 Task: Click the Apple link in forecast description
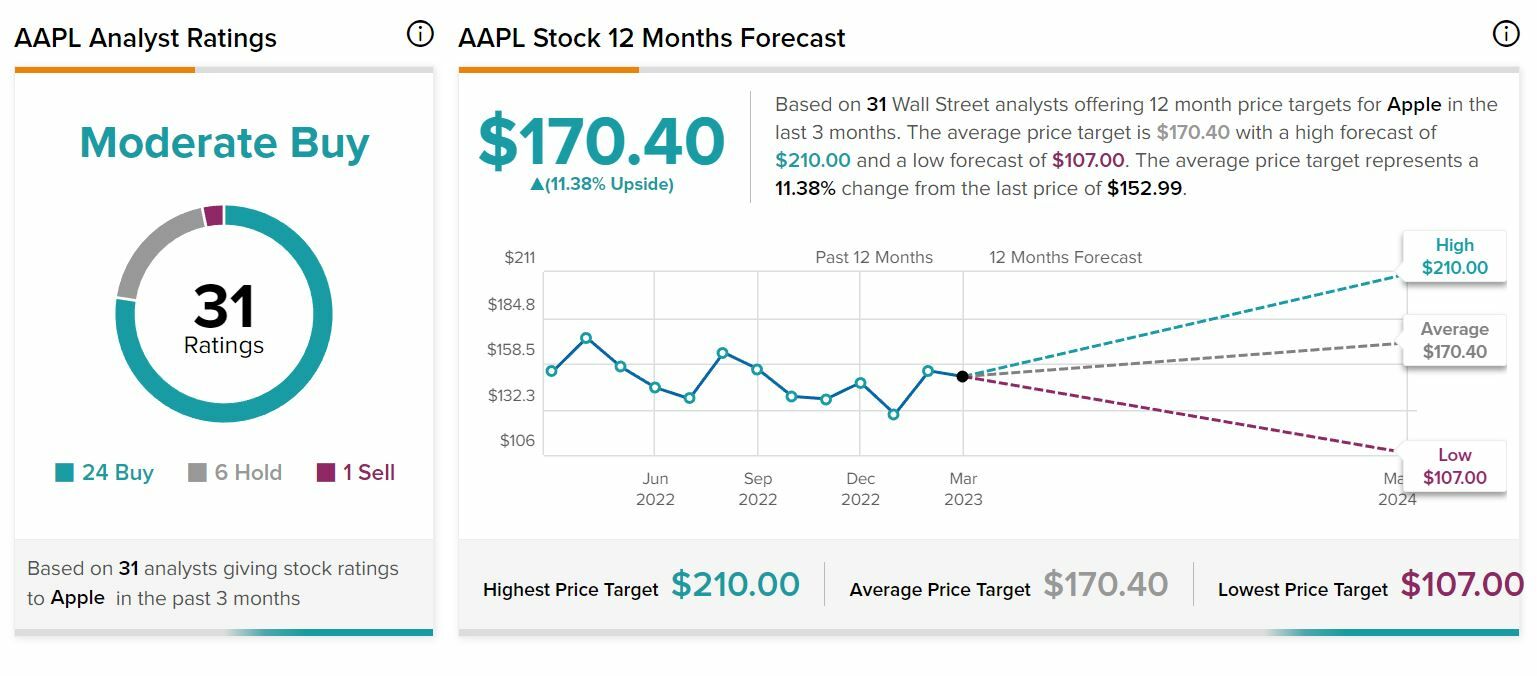[x=1414, y=104]
